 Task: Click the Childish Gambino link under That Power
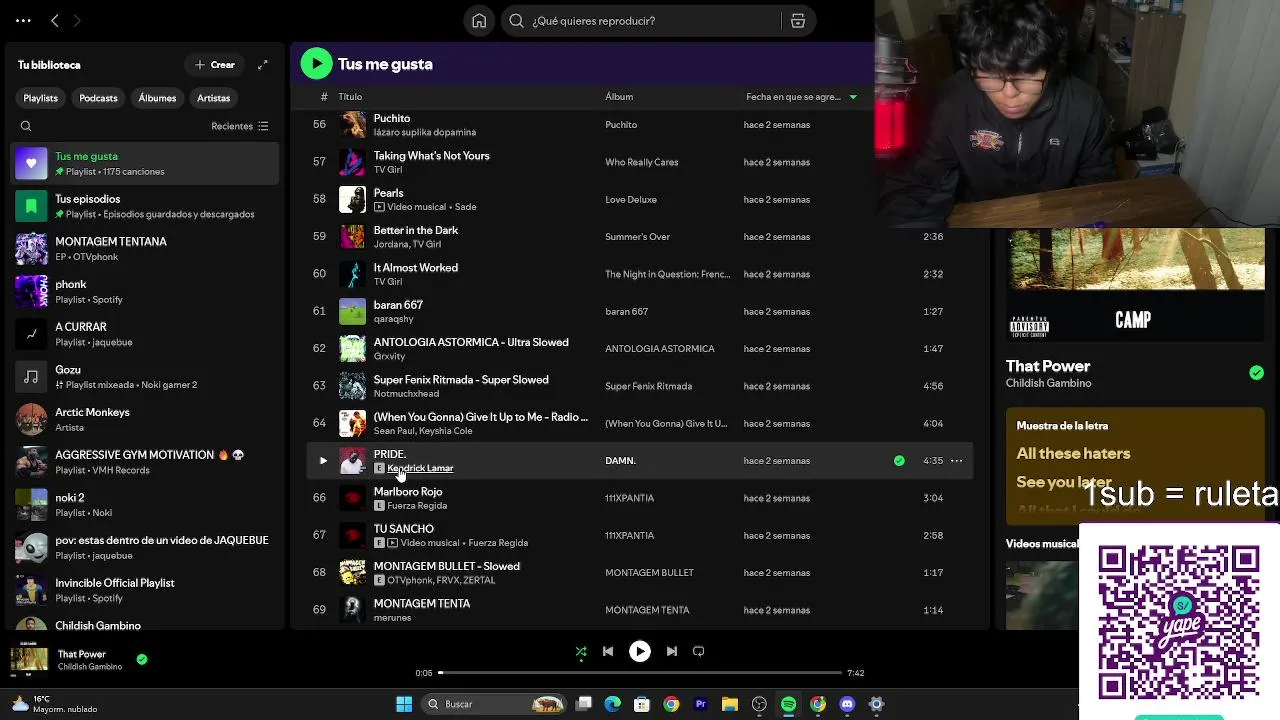click(x=1048, y=383)
